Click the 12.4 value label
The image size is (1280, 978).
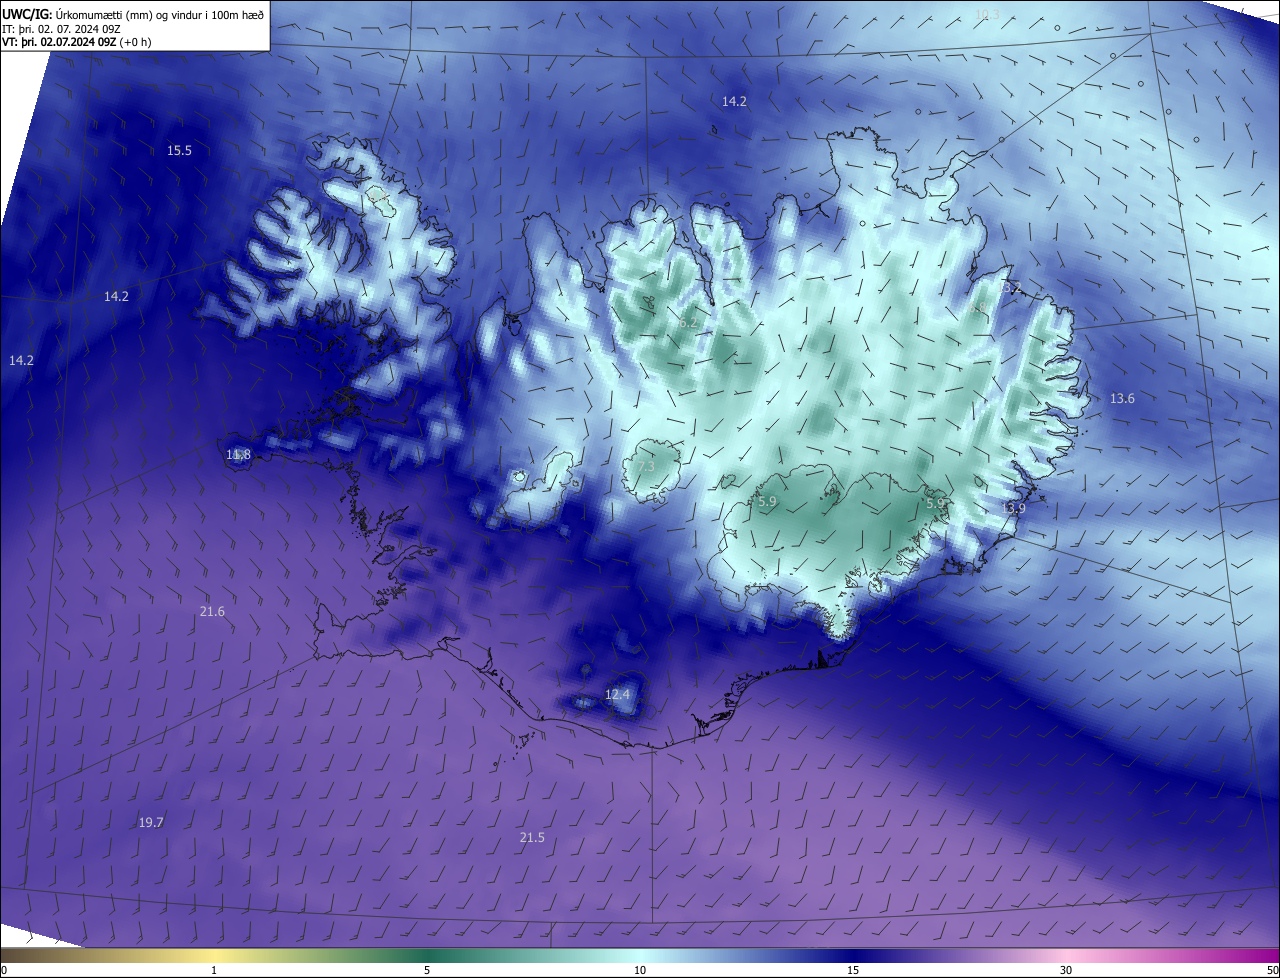click(618, 694)
